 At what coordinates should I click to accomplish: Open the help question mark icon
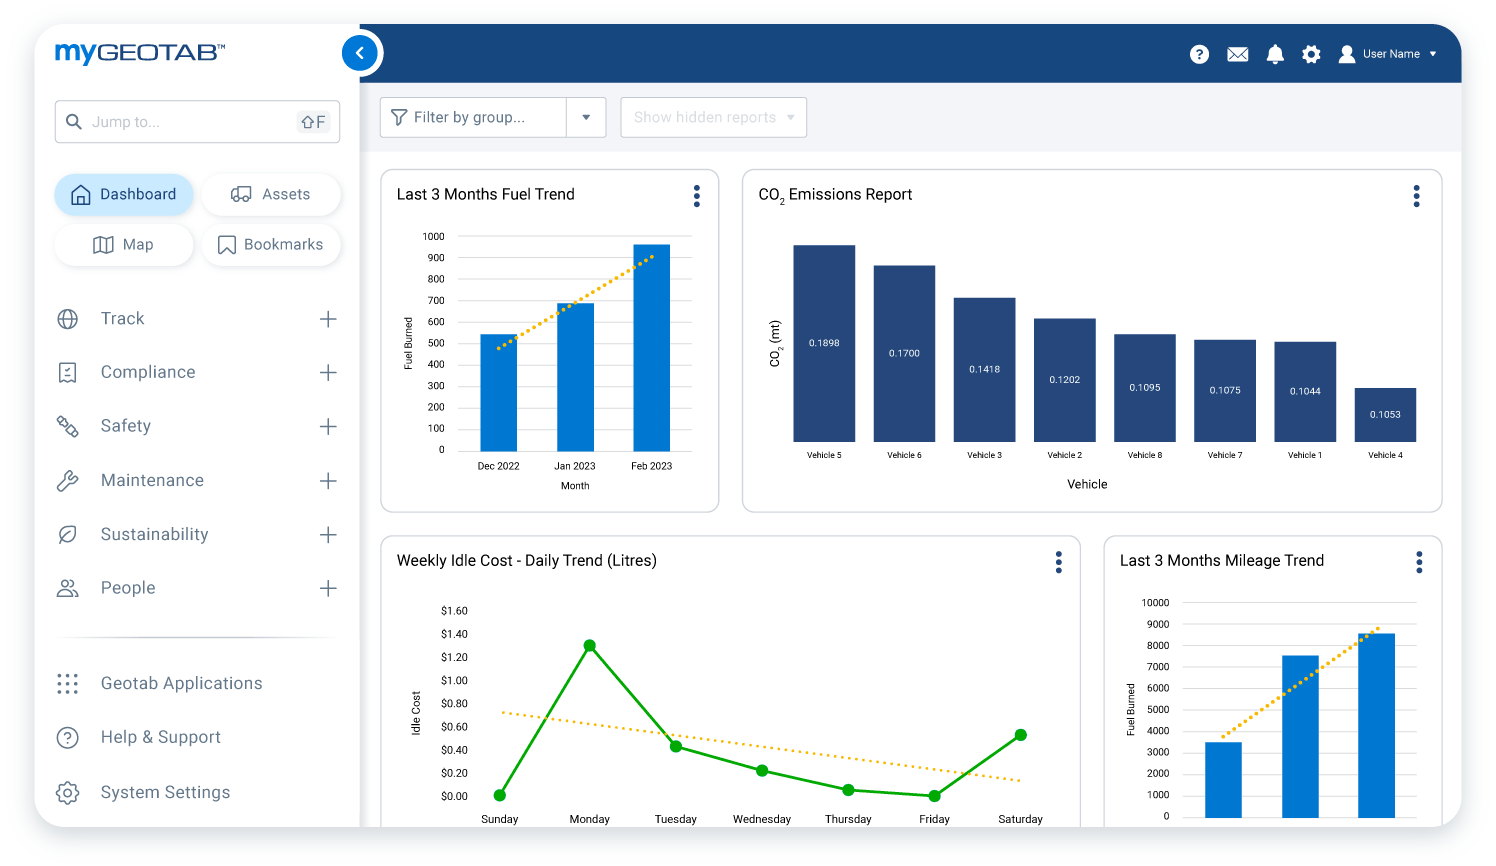click(1199, 54)
